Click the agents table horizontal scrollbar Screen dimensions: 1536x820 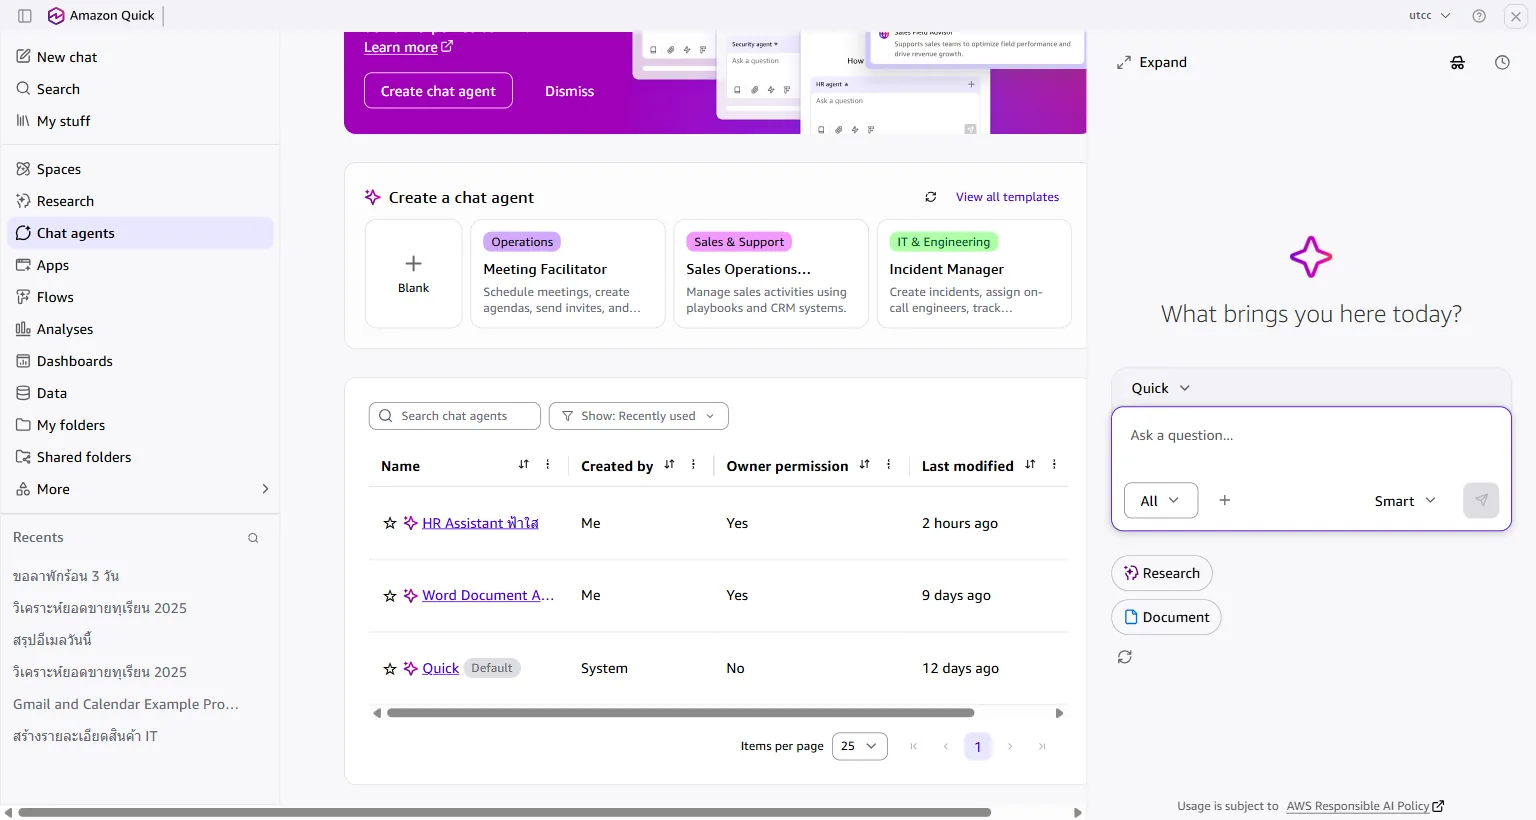680,713
